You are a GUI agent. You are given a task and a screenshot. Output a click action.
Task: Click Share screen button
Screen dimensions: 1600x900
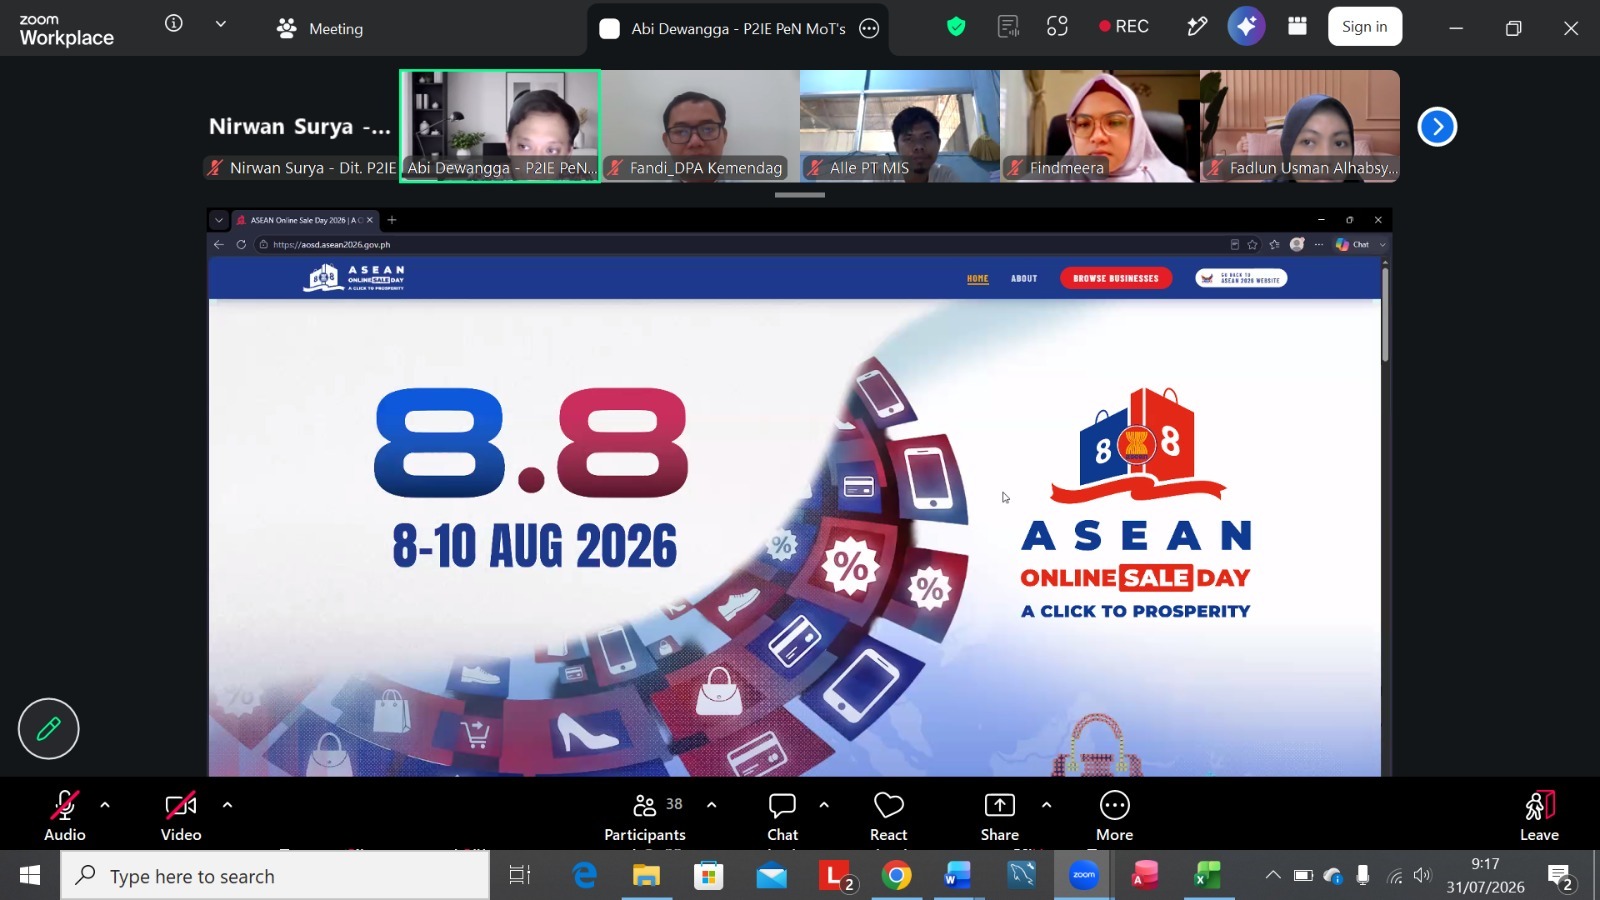pyautogui.click(x=1000, y=817)
